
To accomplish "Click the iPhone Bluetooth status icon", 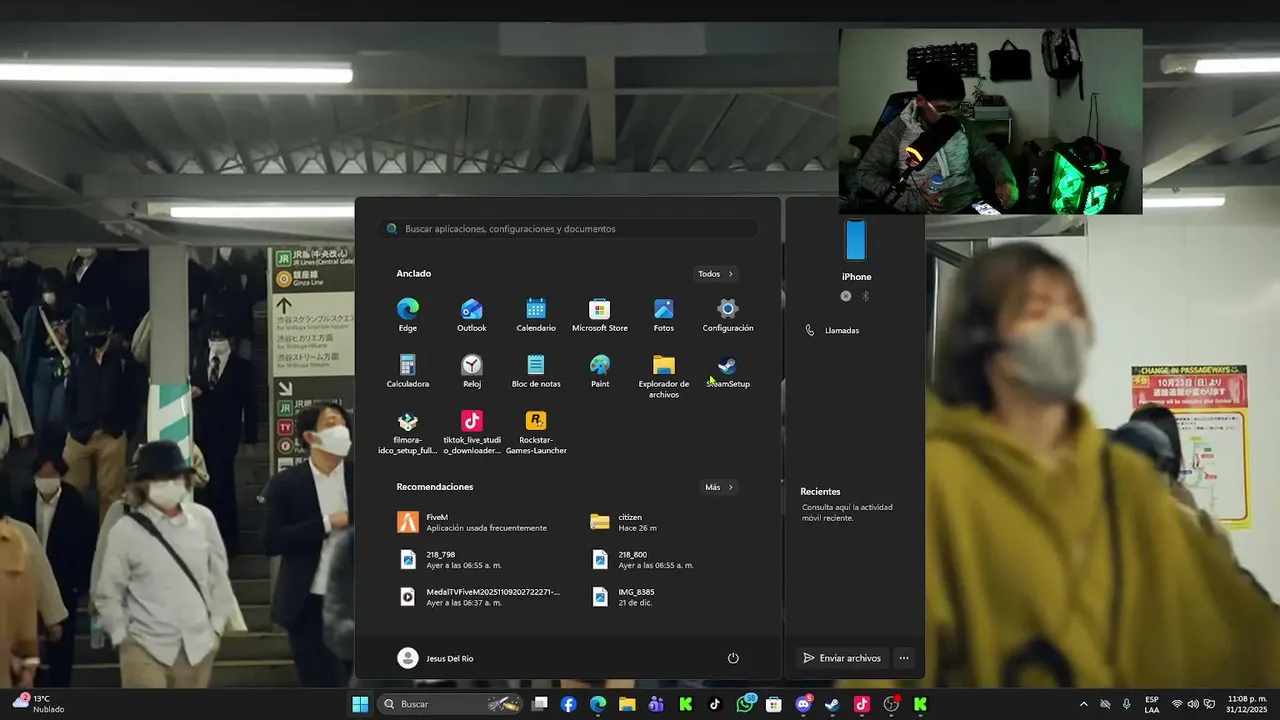I will (x=866, y=296).
